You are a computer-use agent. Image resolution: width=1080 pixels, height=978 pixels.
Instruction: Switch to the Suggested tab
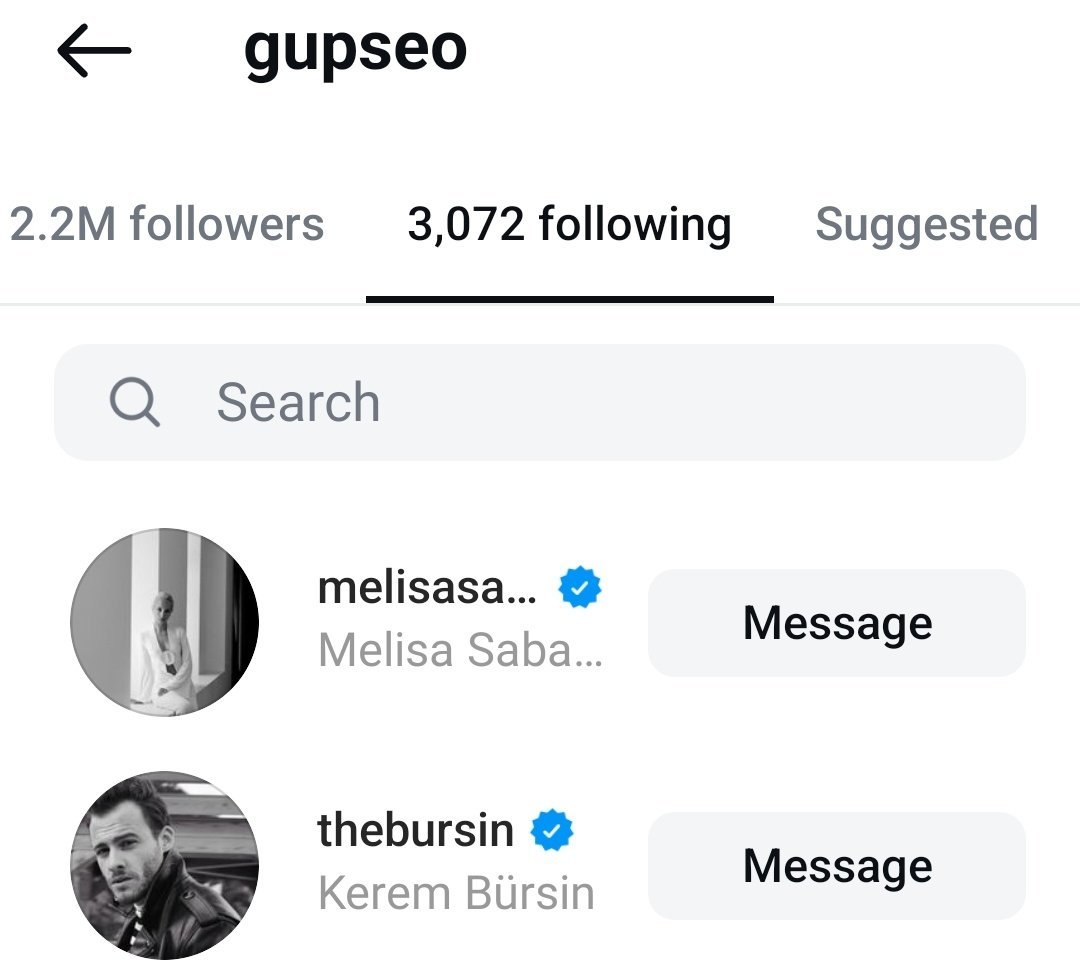(926, 225)
